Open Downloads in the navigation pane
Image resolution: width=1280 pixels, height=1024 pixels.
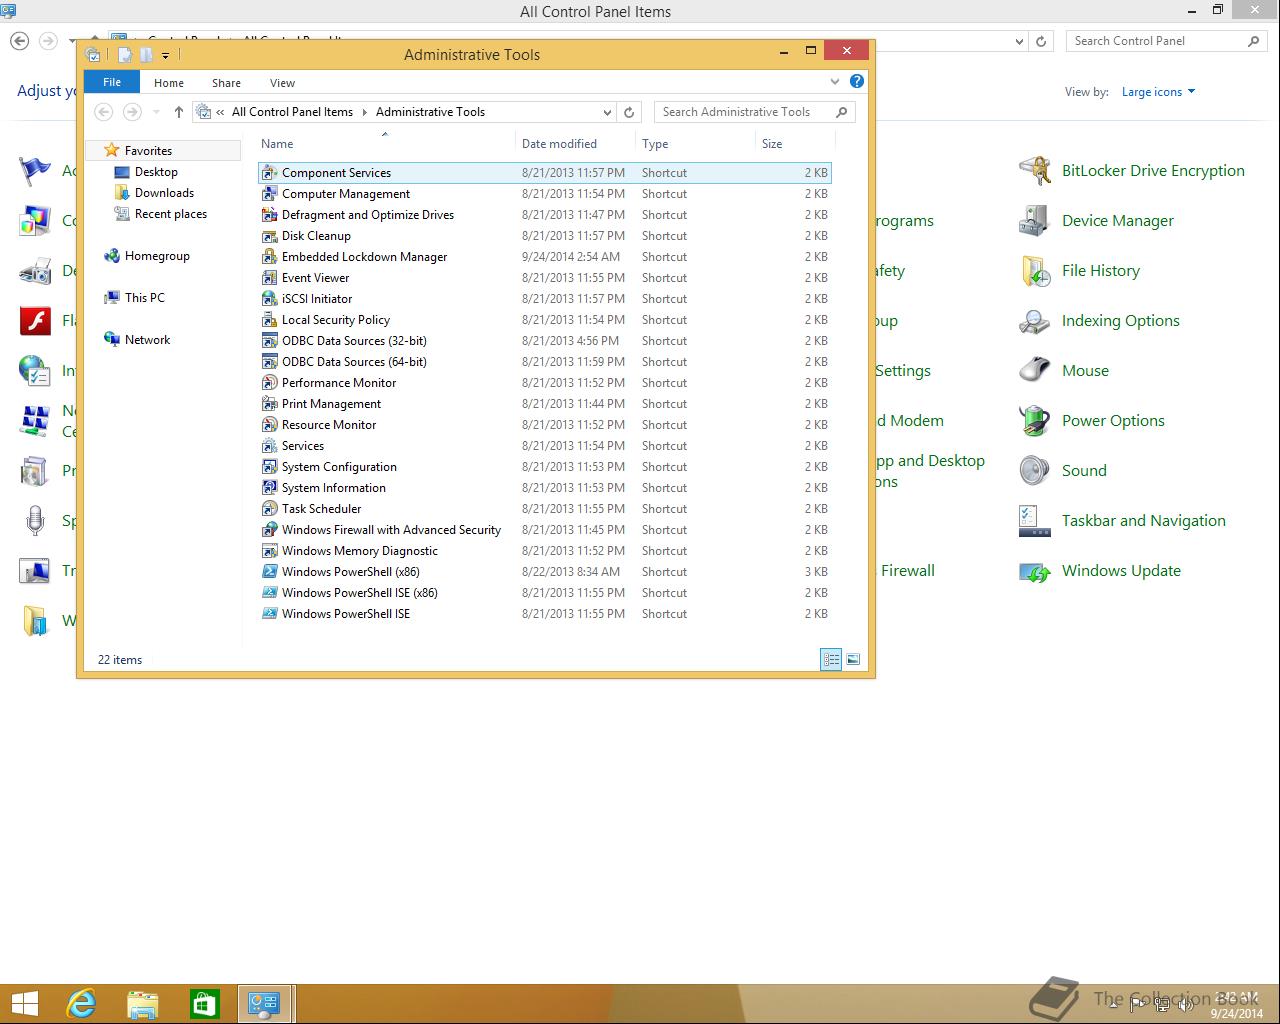(x=164, y=193)
